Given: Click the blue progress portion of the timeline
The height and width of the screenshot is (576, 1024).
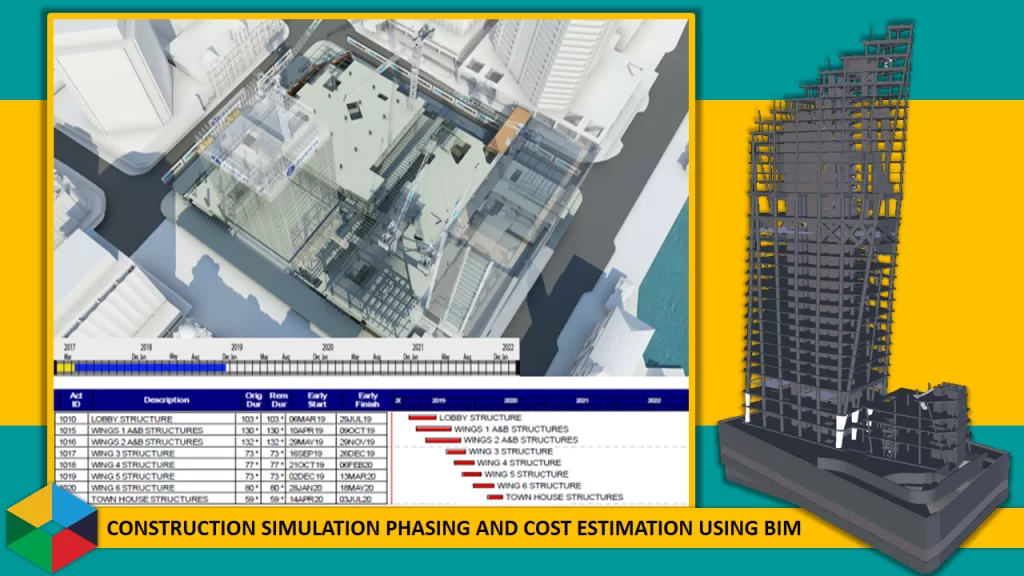Looking at the screenshot, I should (150, 368).
